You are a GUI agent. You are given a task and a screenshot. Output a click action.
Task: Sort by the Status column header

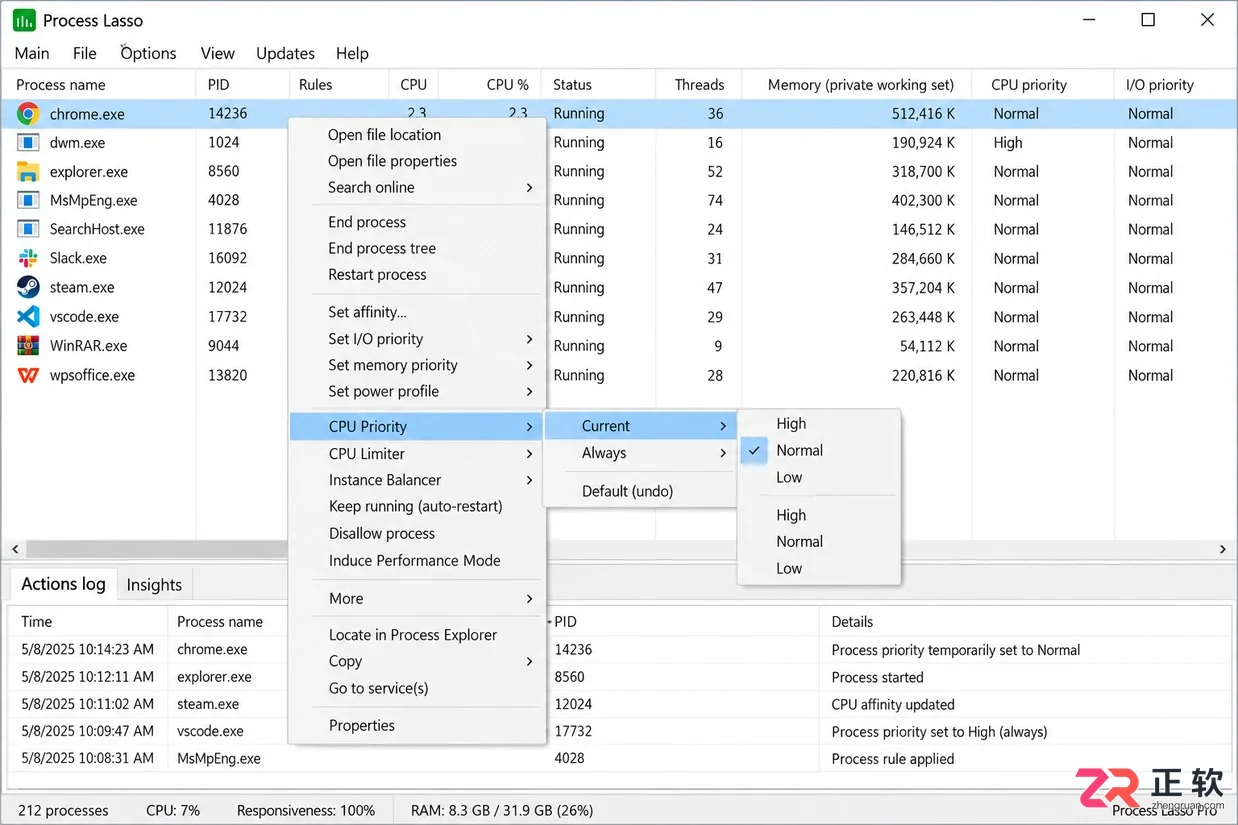click(x=572, y=85)
